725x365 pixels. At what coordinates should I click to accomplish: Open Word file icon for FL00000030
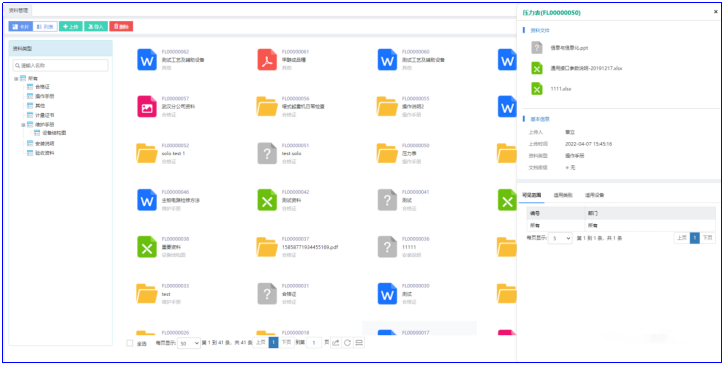point(387,294)
